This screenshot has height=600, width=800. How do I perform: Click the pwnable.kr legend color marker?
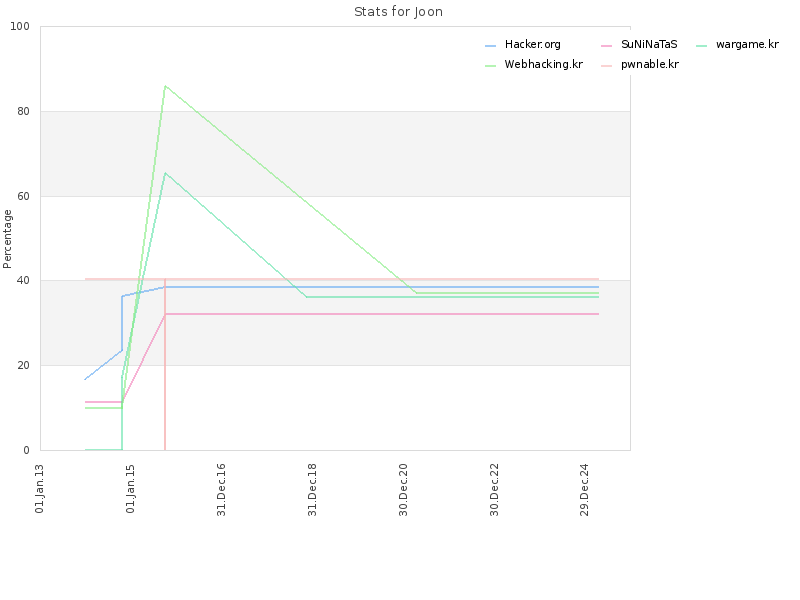click(x=607, y=66)
